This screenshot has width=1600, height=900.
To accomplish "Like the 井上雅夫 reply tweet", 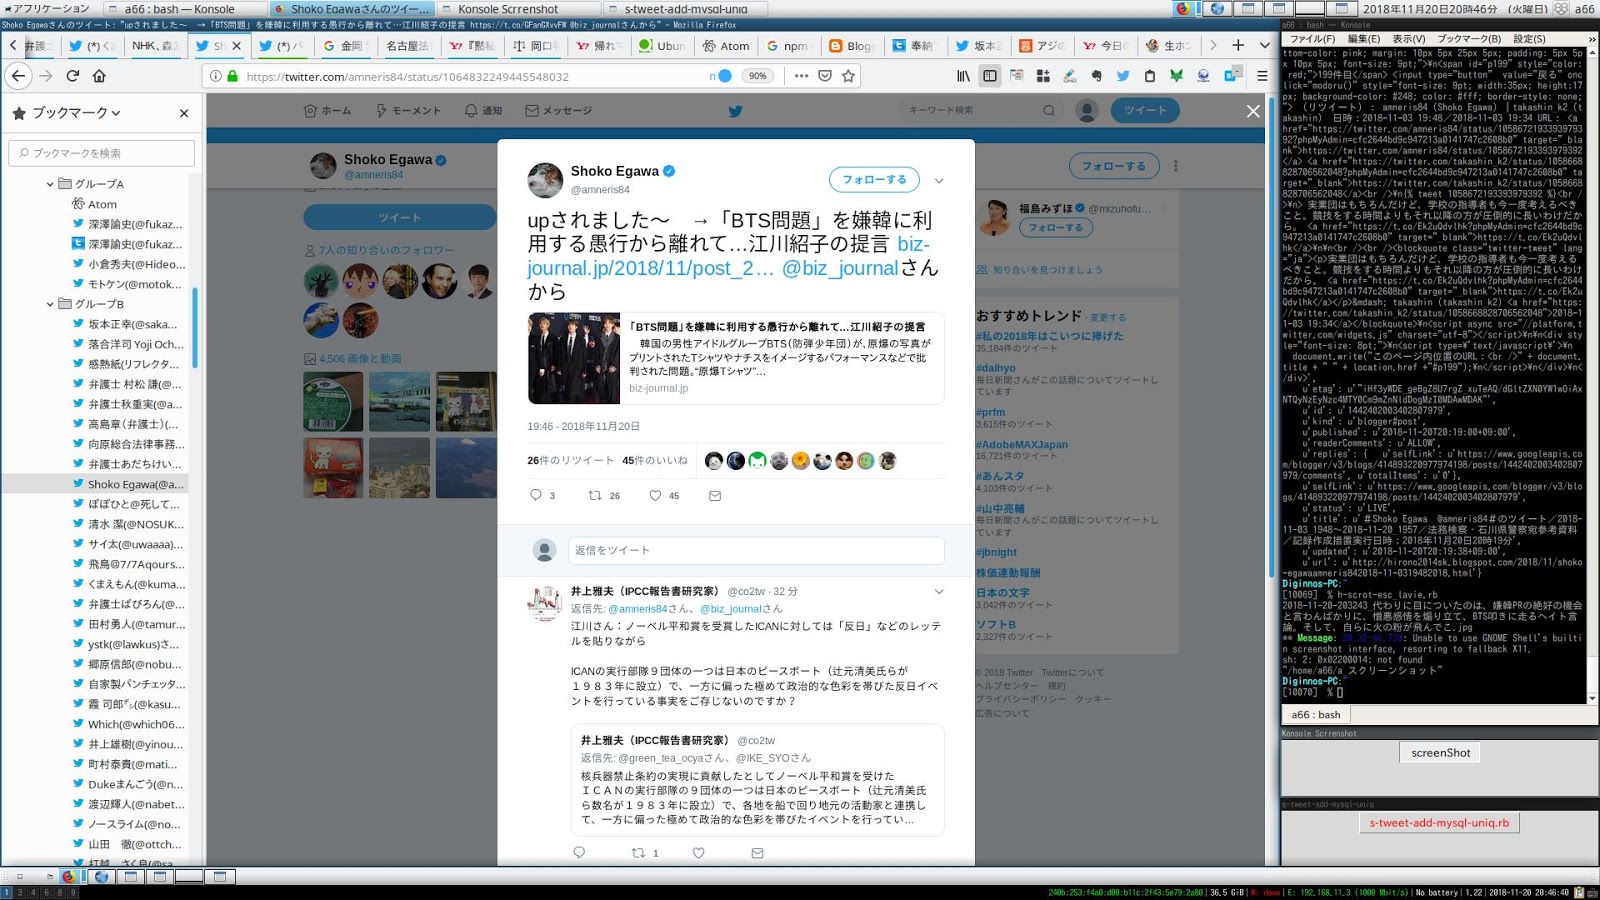I will (698, 853).
